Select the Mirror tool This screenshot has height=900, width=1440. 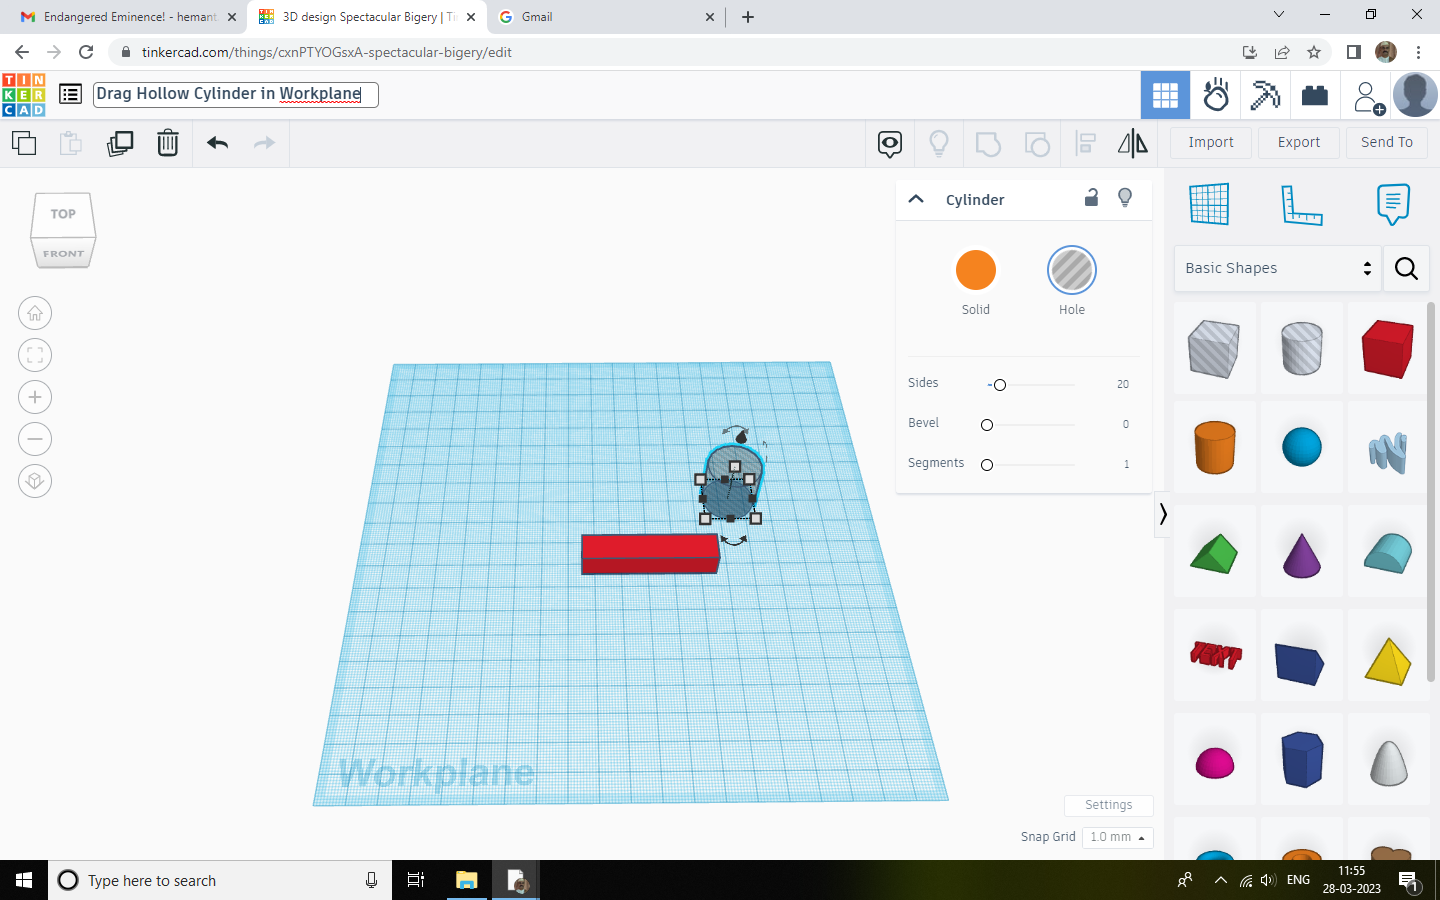coord(1133,143)
